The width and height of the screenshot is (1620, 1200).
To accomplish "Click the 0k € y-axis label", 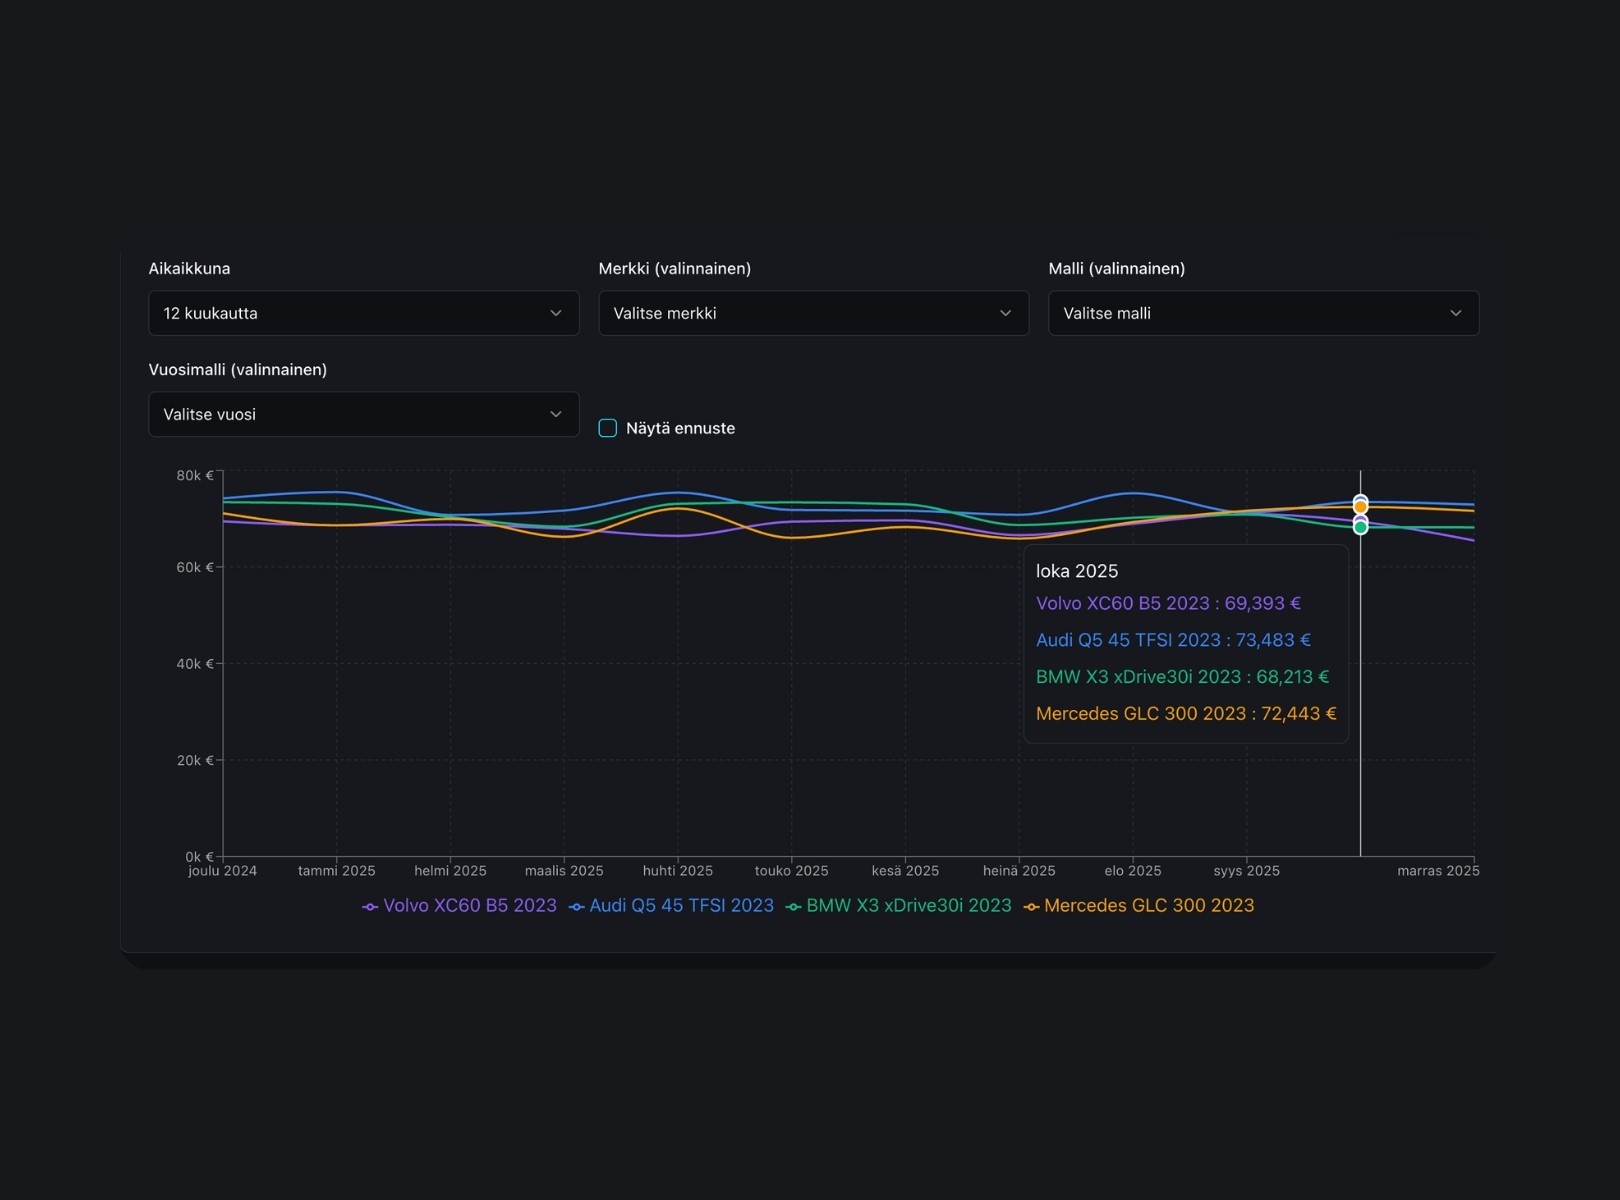I will pyautogui.click(x=199, y=856).
